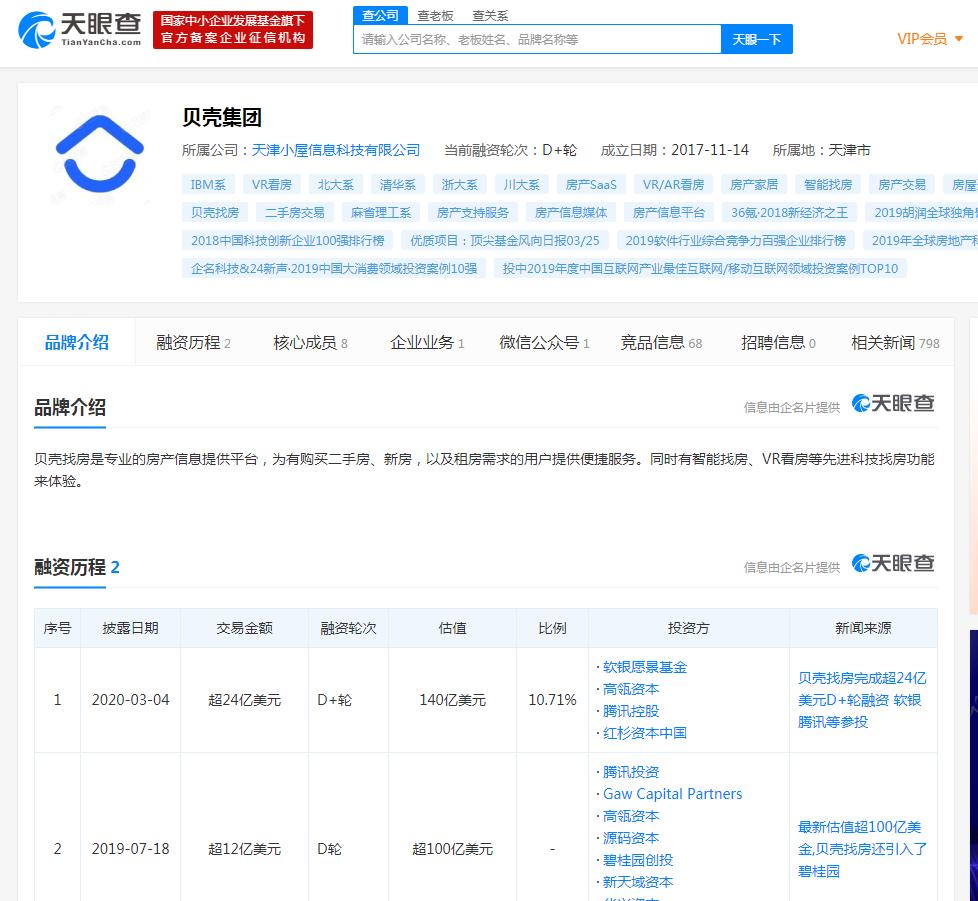Click the IBM系 tag
978x901 pixels.
[x=208, y=185]
